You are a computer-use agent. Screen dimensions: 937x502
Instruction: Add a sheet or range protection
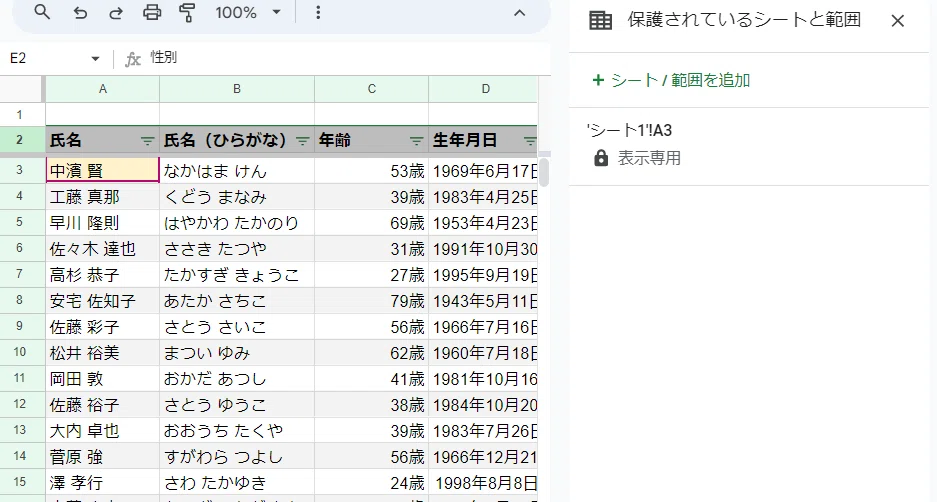click(671, 80)
